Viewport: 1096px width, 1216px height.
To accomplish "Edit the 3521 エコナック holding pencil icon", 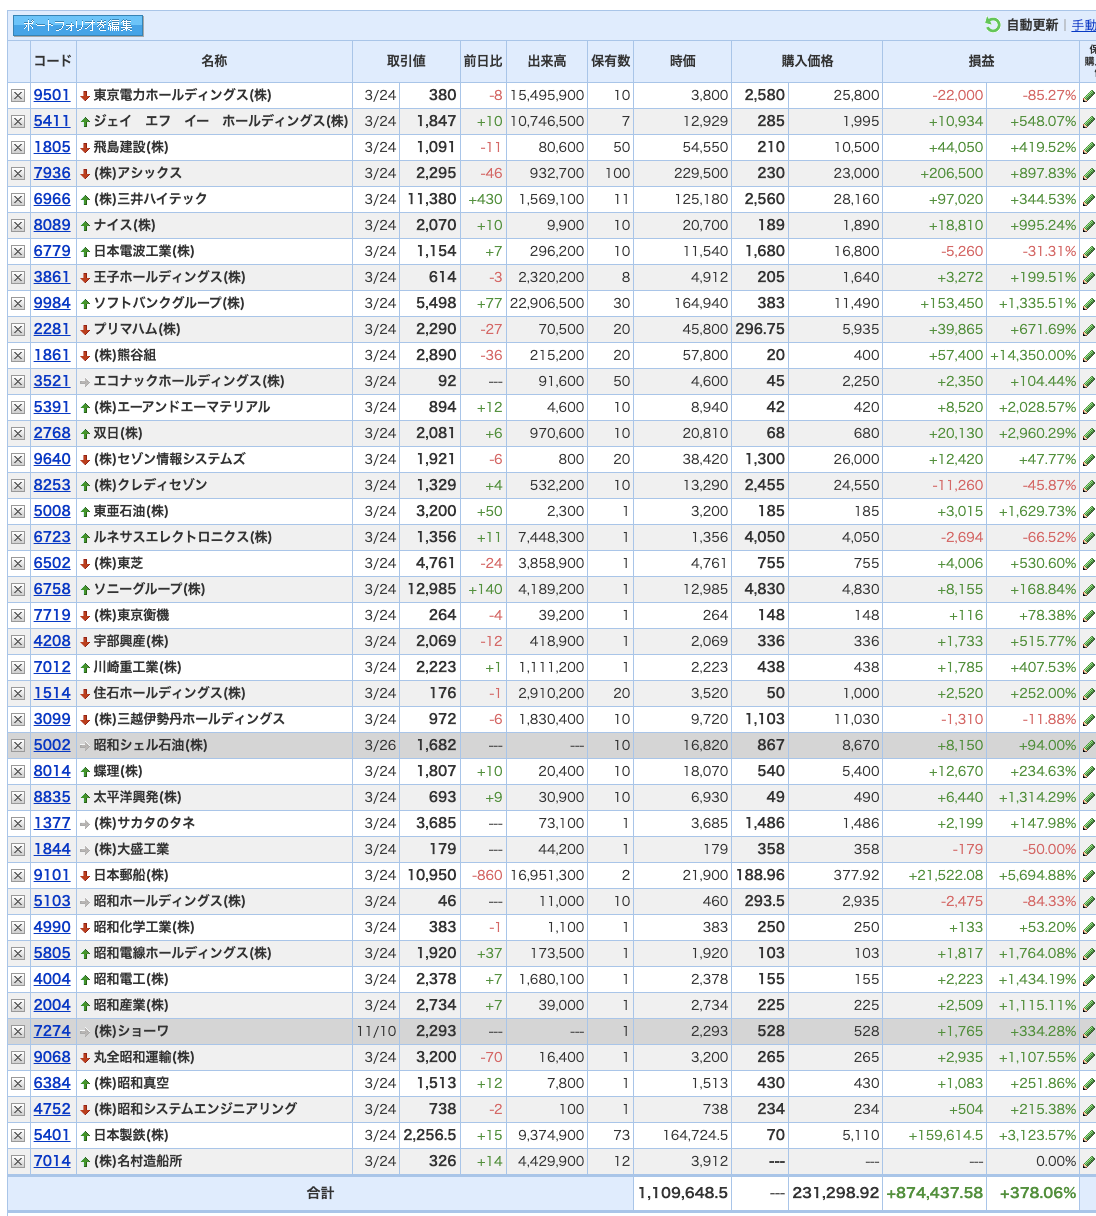I will (x=1089, y=381).
